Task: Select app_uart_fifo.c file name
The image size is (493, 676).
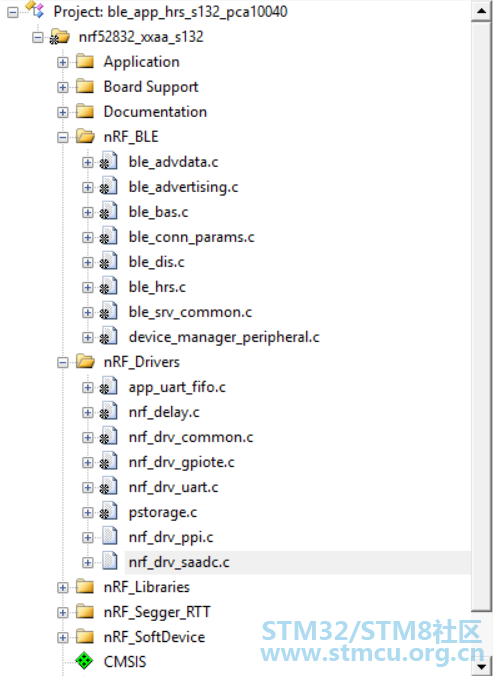Action: tap(177, 387)
